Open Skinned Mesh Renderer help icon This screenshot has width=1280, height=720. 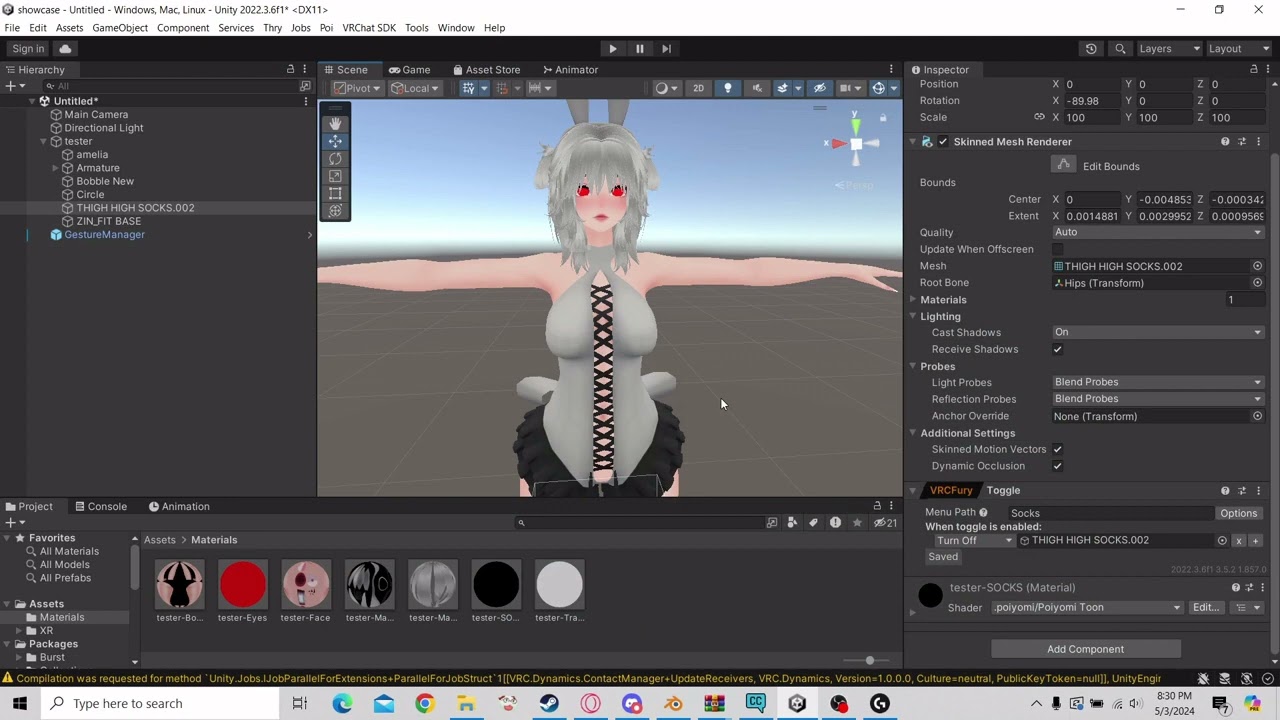click(1225, 142)
